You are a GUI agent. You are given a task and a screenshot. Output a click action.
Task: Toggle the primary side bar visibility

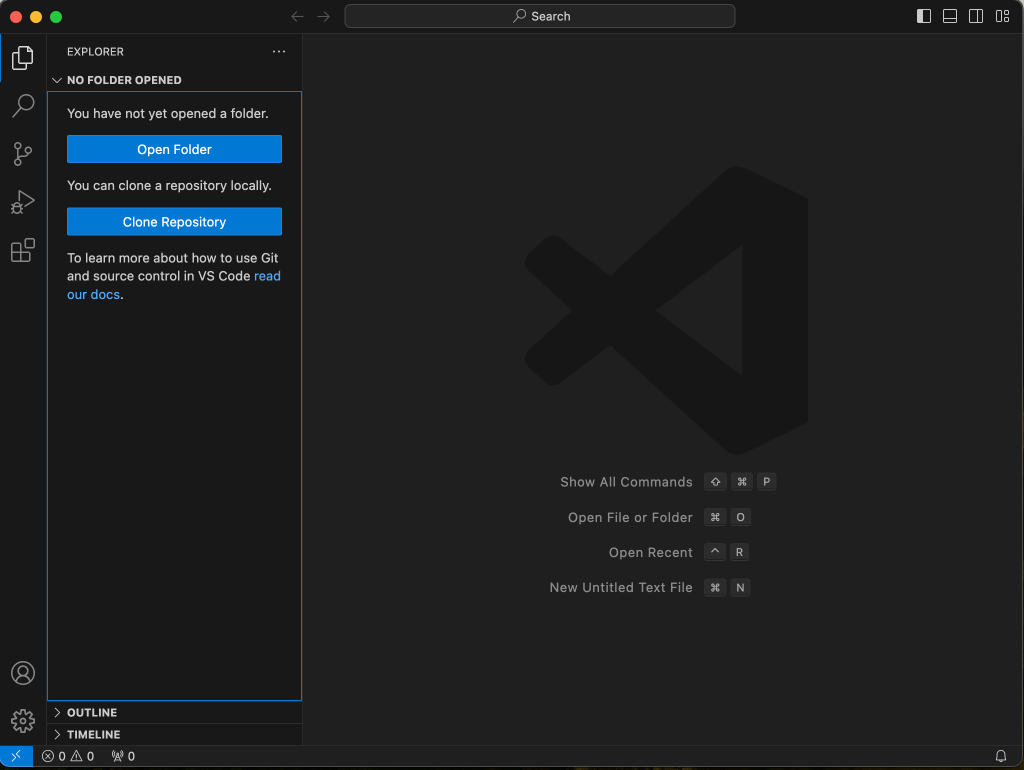pyautogui.click(x=924, y=16)
